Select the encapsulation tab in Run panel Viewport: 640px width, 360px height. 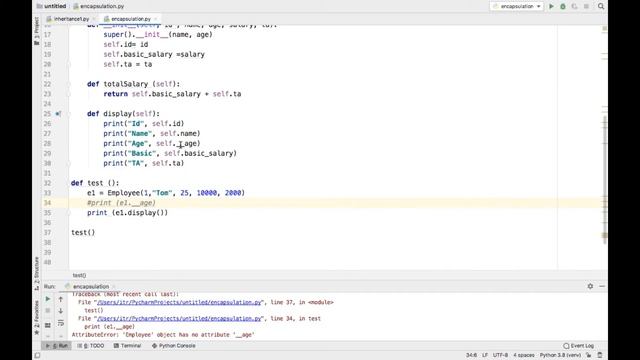coord(91,287)
